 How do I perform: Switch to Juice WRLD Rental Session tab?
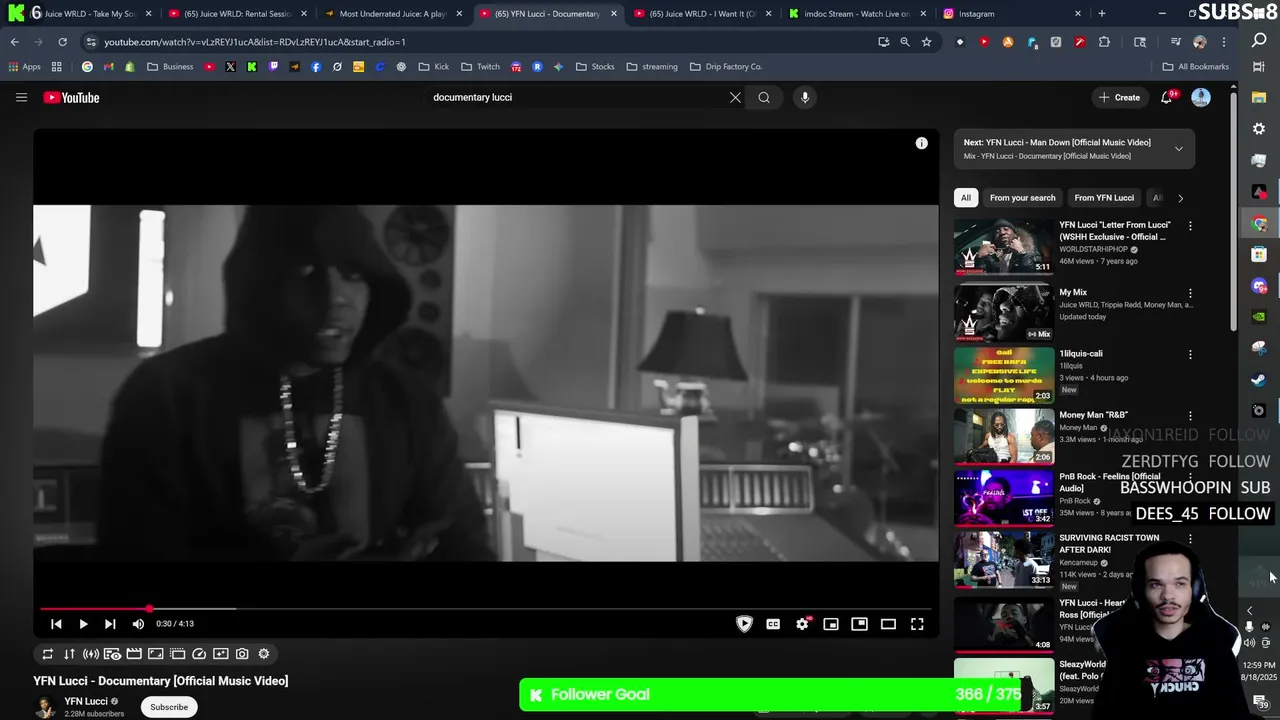pos(238,14)
